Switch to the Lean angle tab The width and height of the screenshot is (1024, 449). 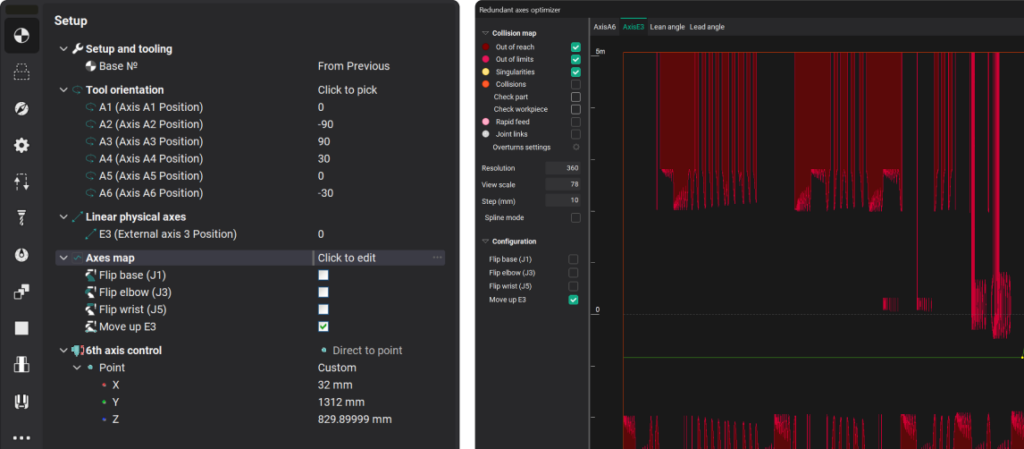(x=667, y=27)
